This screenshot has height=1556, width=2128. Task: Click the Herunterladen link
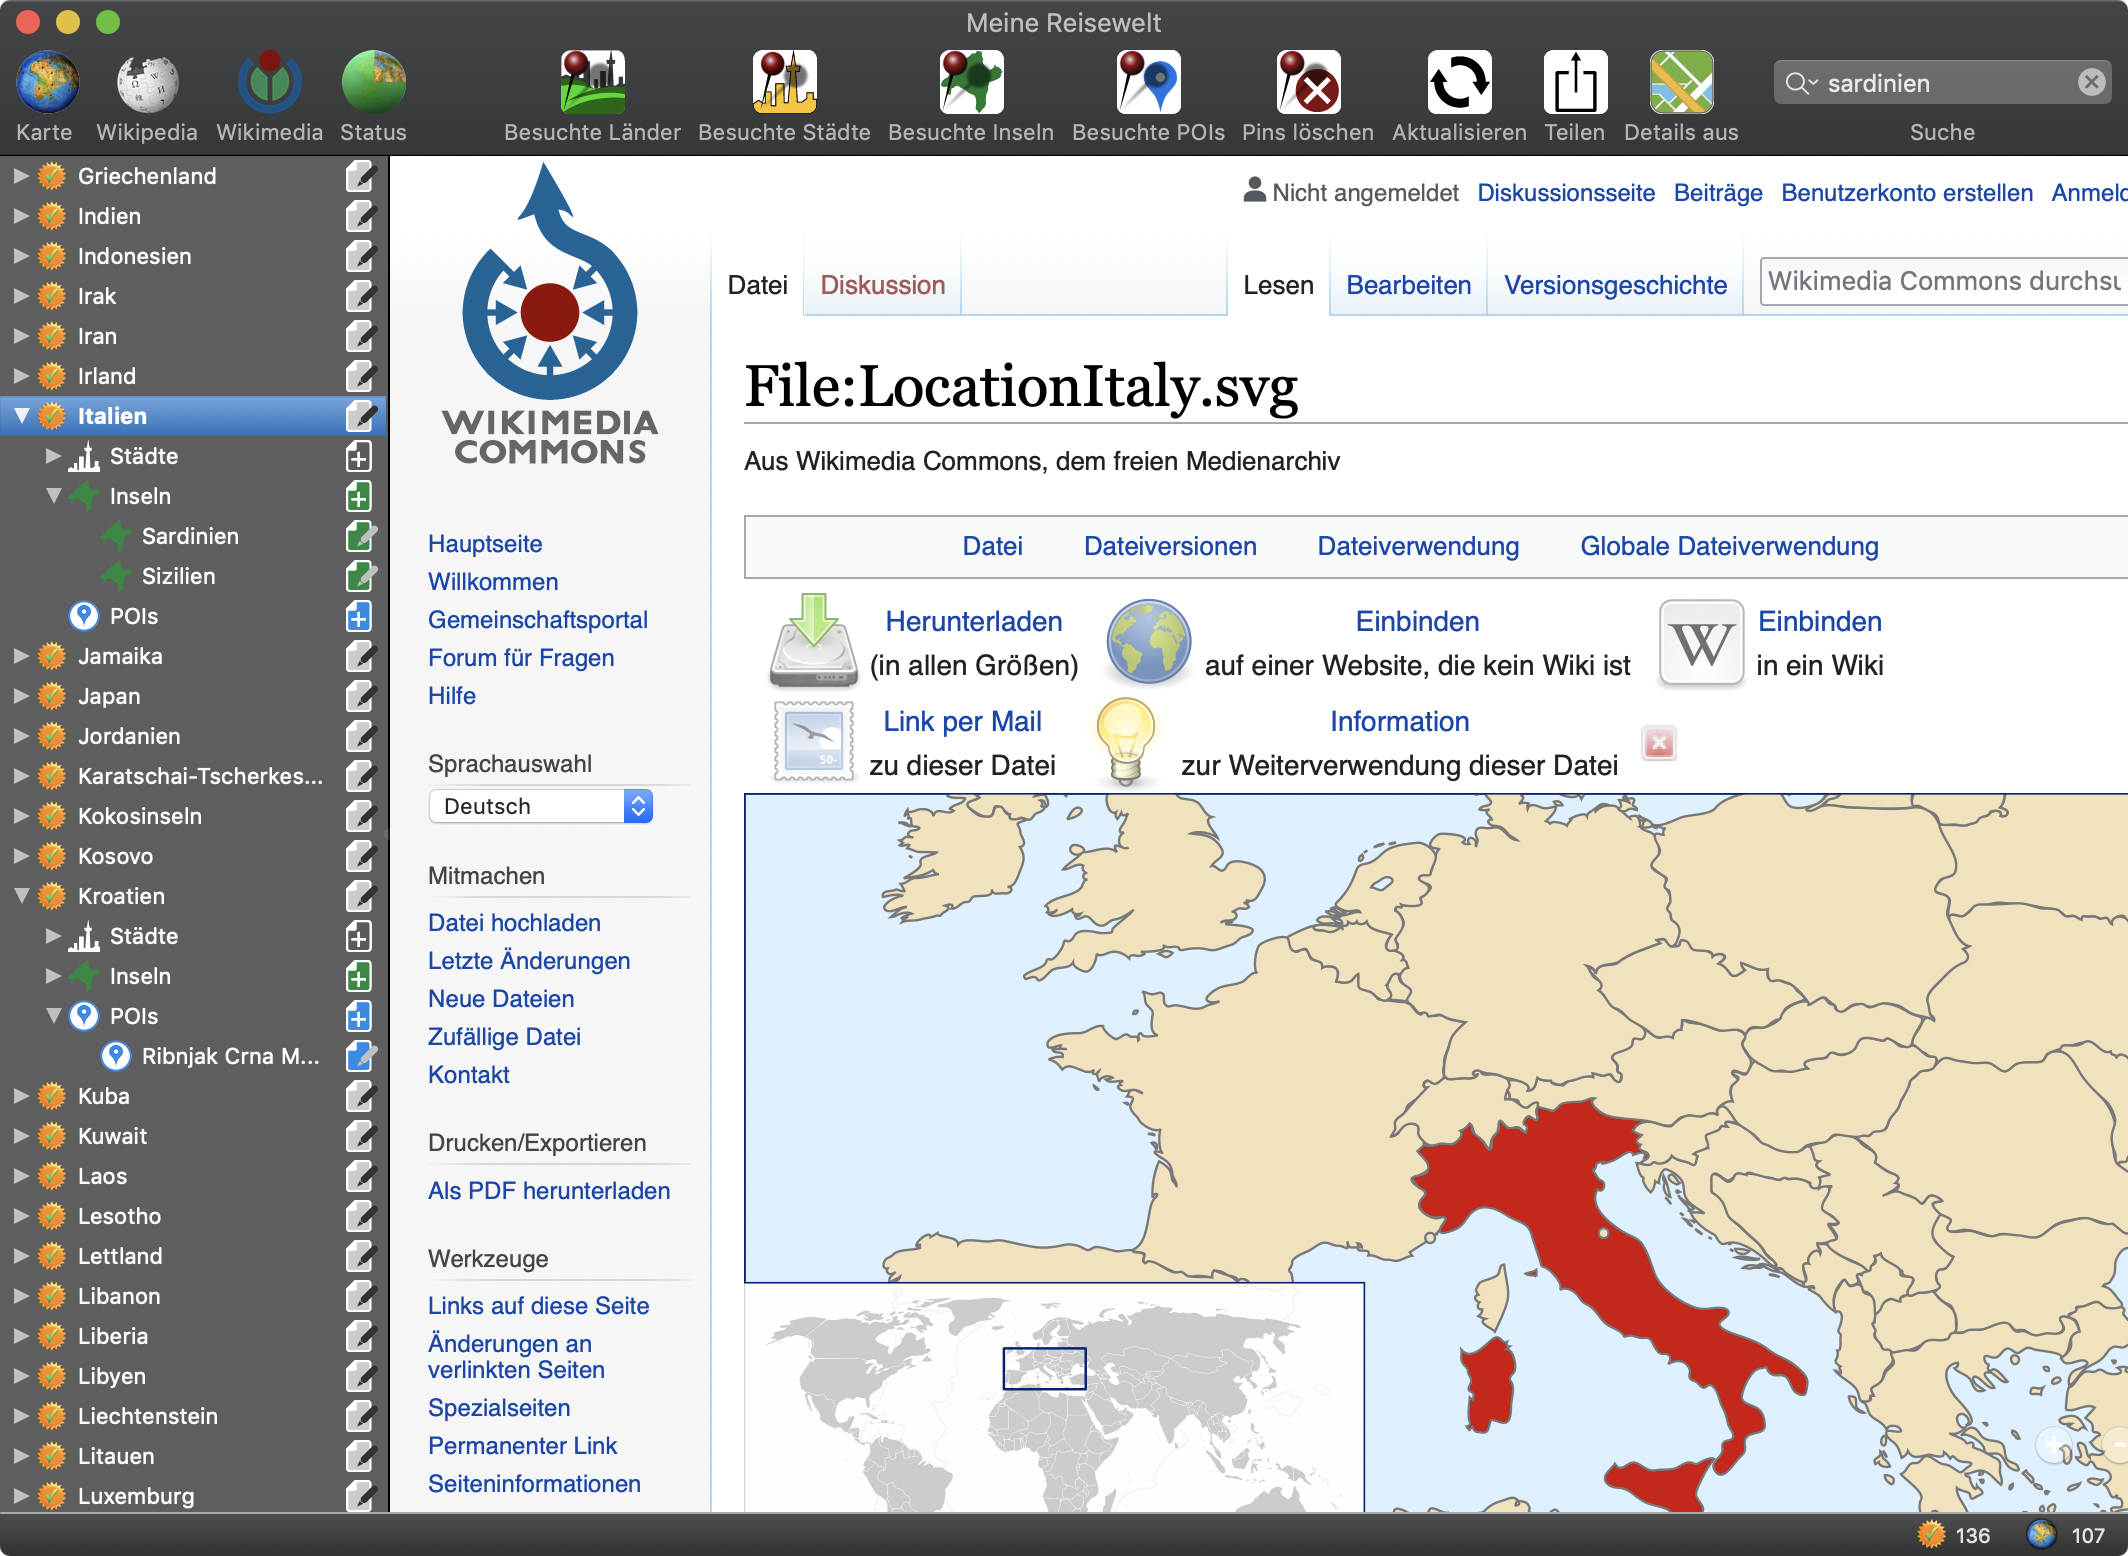pyautogui.click(x=973, y=621)
